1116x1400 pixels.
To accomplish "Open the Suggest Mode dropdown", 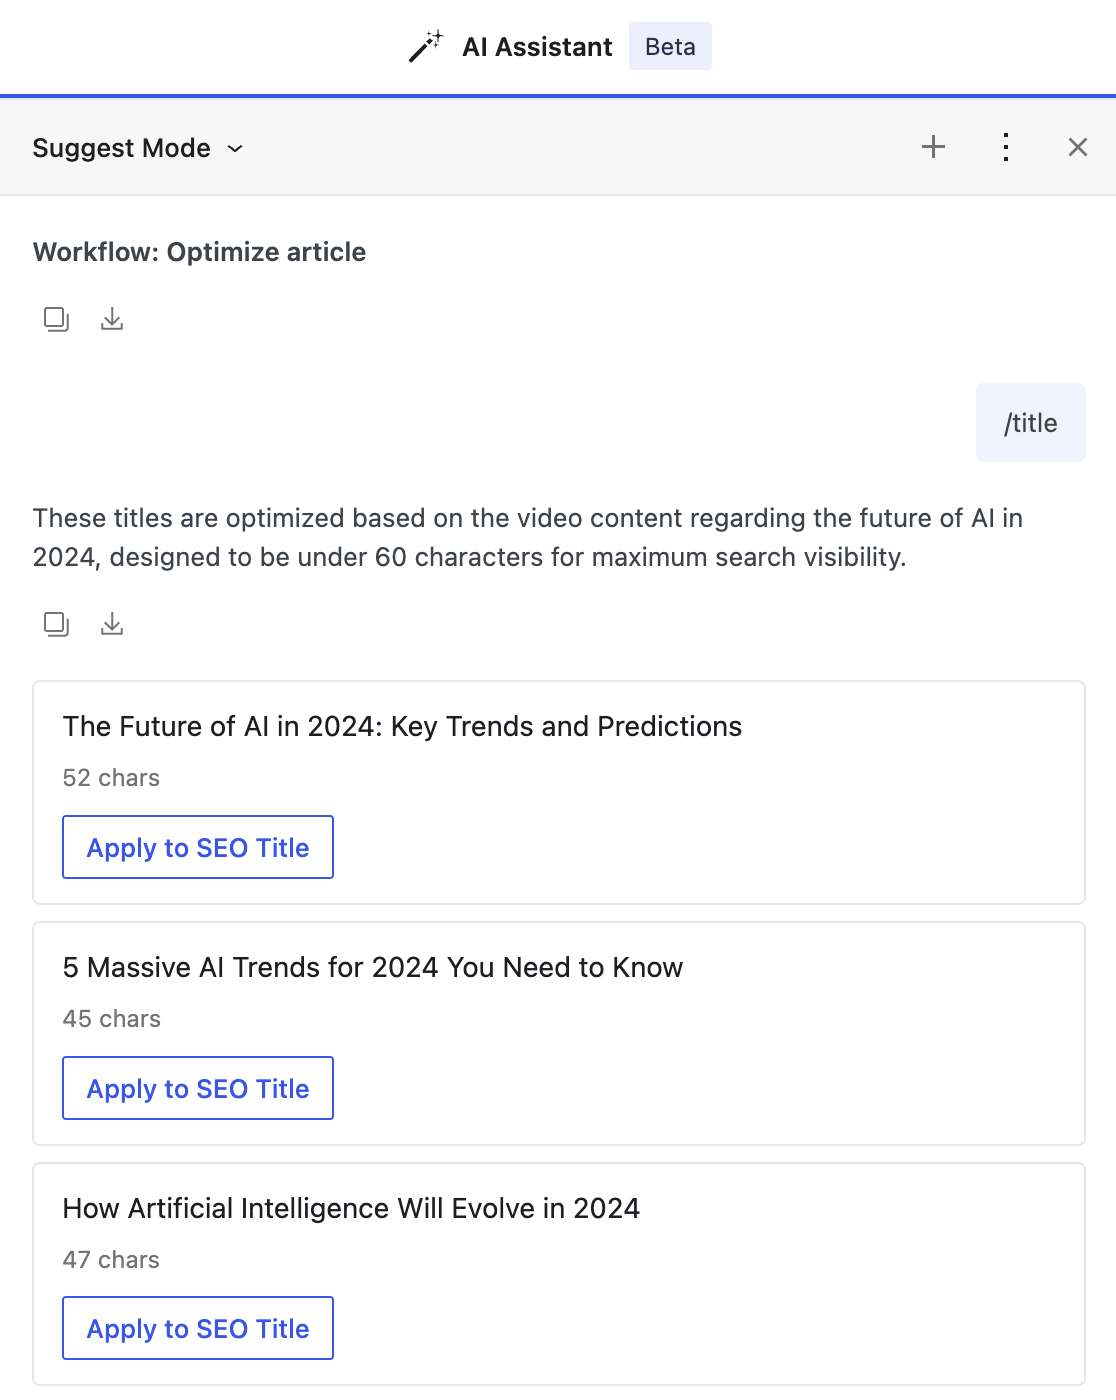I will coord(138,148).
